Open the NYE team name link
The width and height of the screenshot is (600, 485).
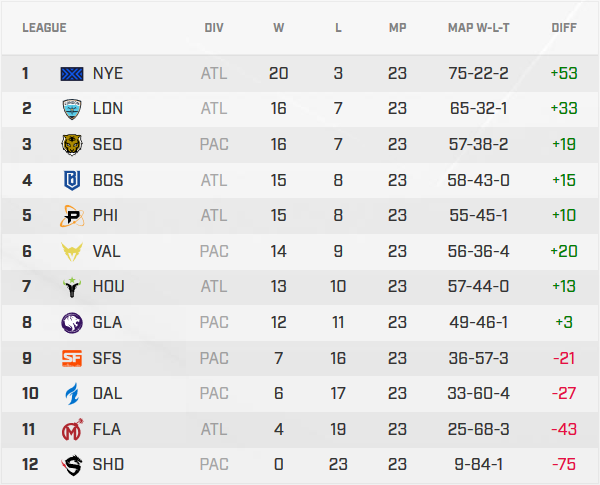tap(108, 73)
